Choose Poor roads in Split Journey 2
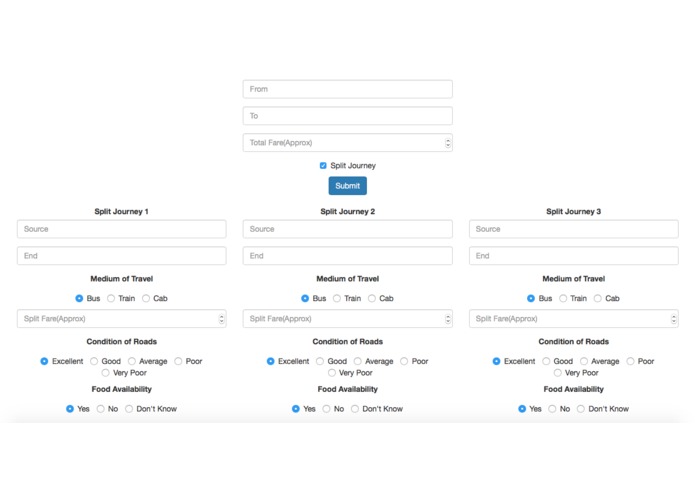Image resolution: width=695 pixels, height=494 pixels. [x=404, y=362]
